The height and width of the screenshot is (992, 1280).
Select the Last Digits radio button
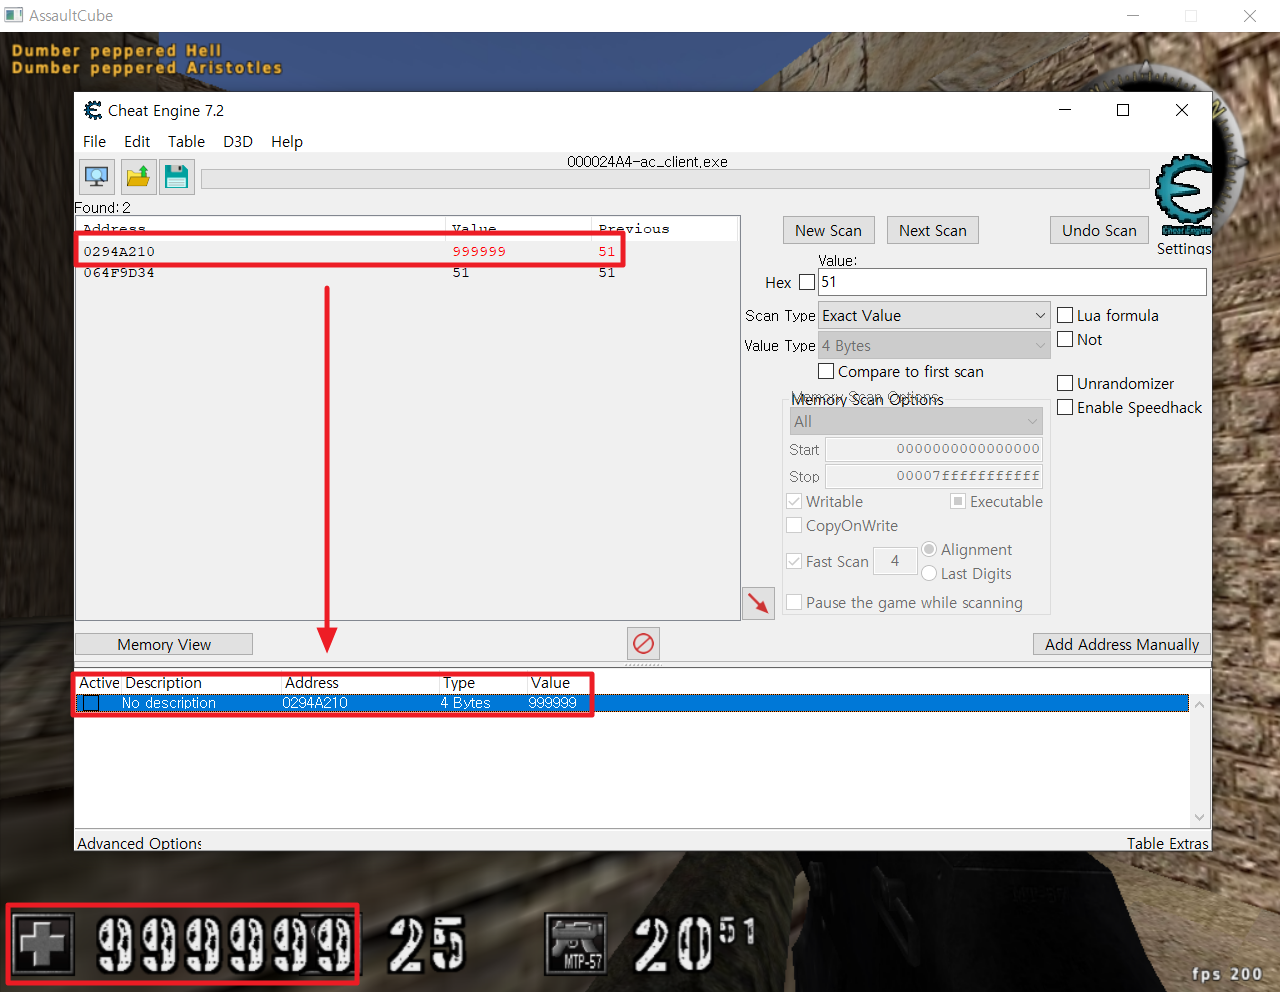tap(929, 573)
